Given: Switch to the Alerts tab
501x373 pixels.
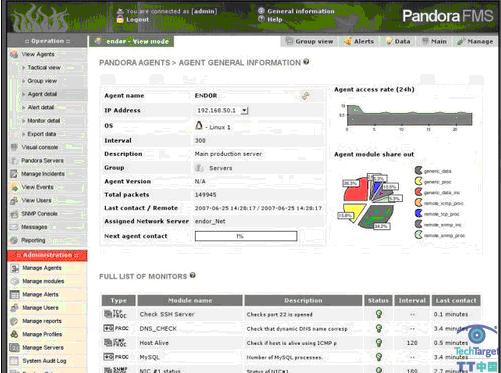Looking at the screenshot, I should (359, 41).
